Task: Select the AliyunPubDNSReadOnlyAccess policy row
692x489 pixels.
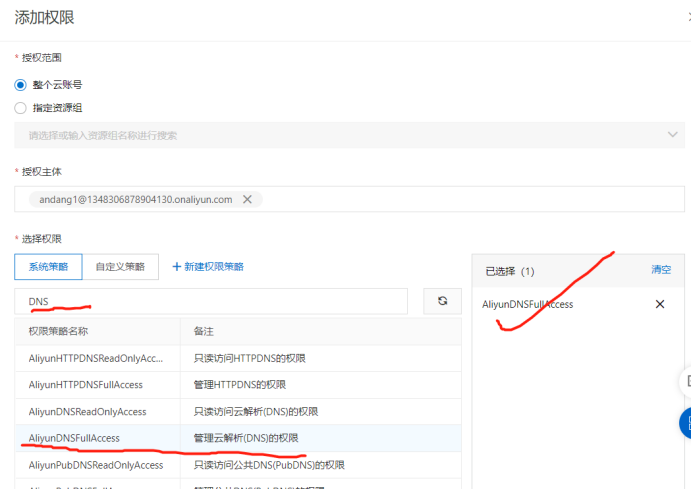Action: (95, 465)
